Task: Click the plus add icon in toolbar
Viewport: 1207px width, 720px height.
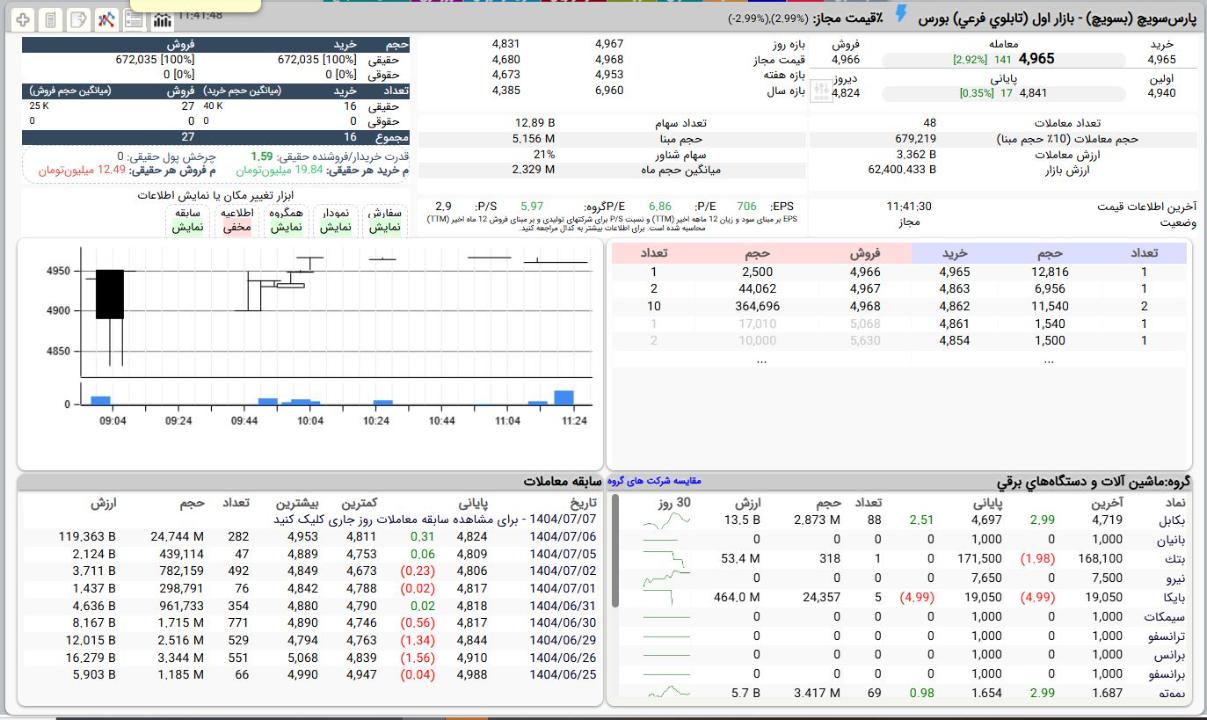Action: tap(23, 20)
